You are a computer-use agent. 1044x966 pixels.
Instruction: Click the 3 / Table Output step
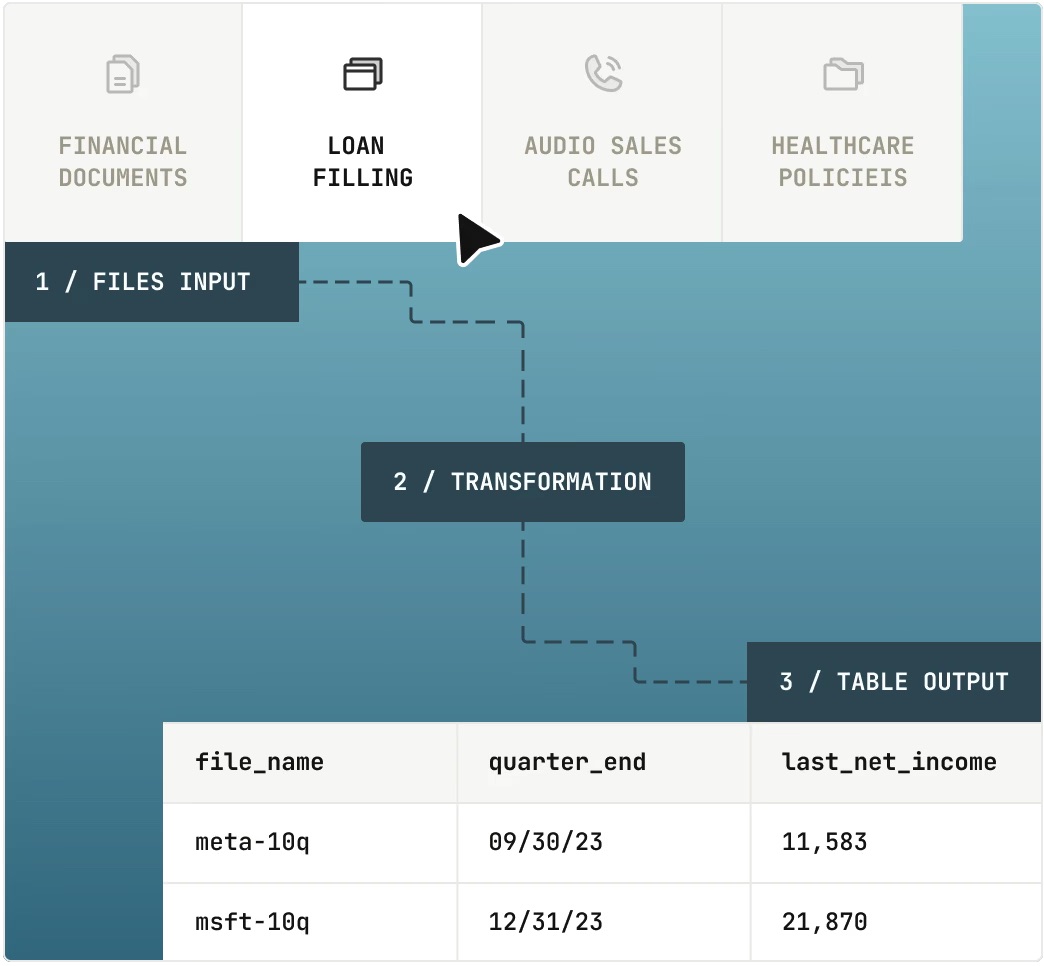point(893,682)
